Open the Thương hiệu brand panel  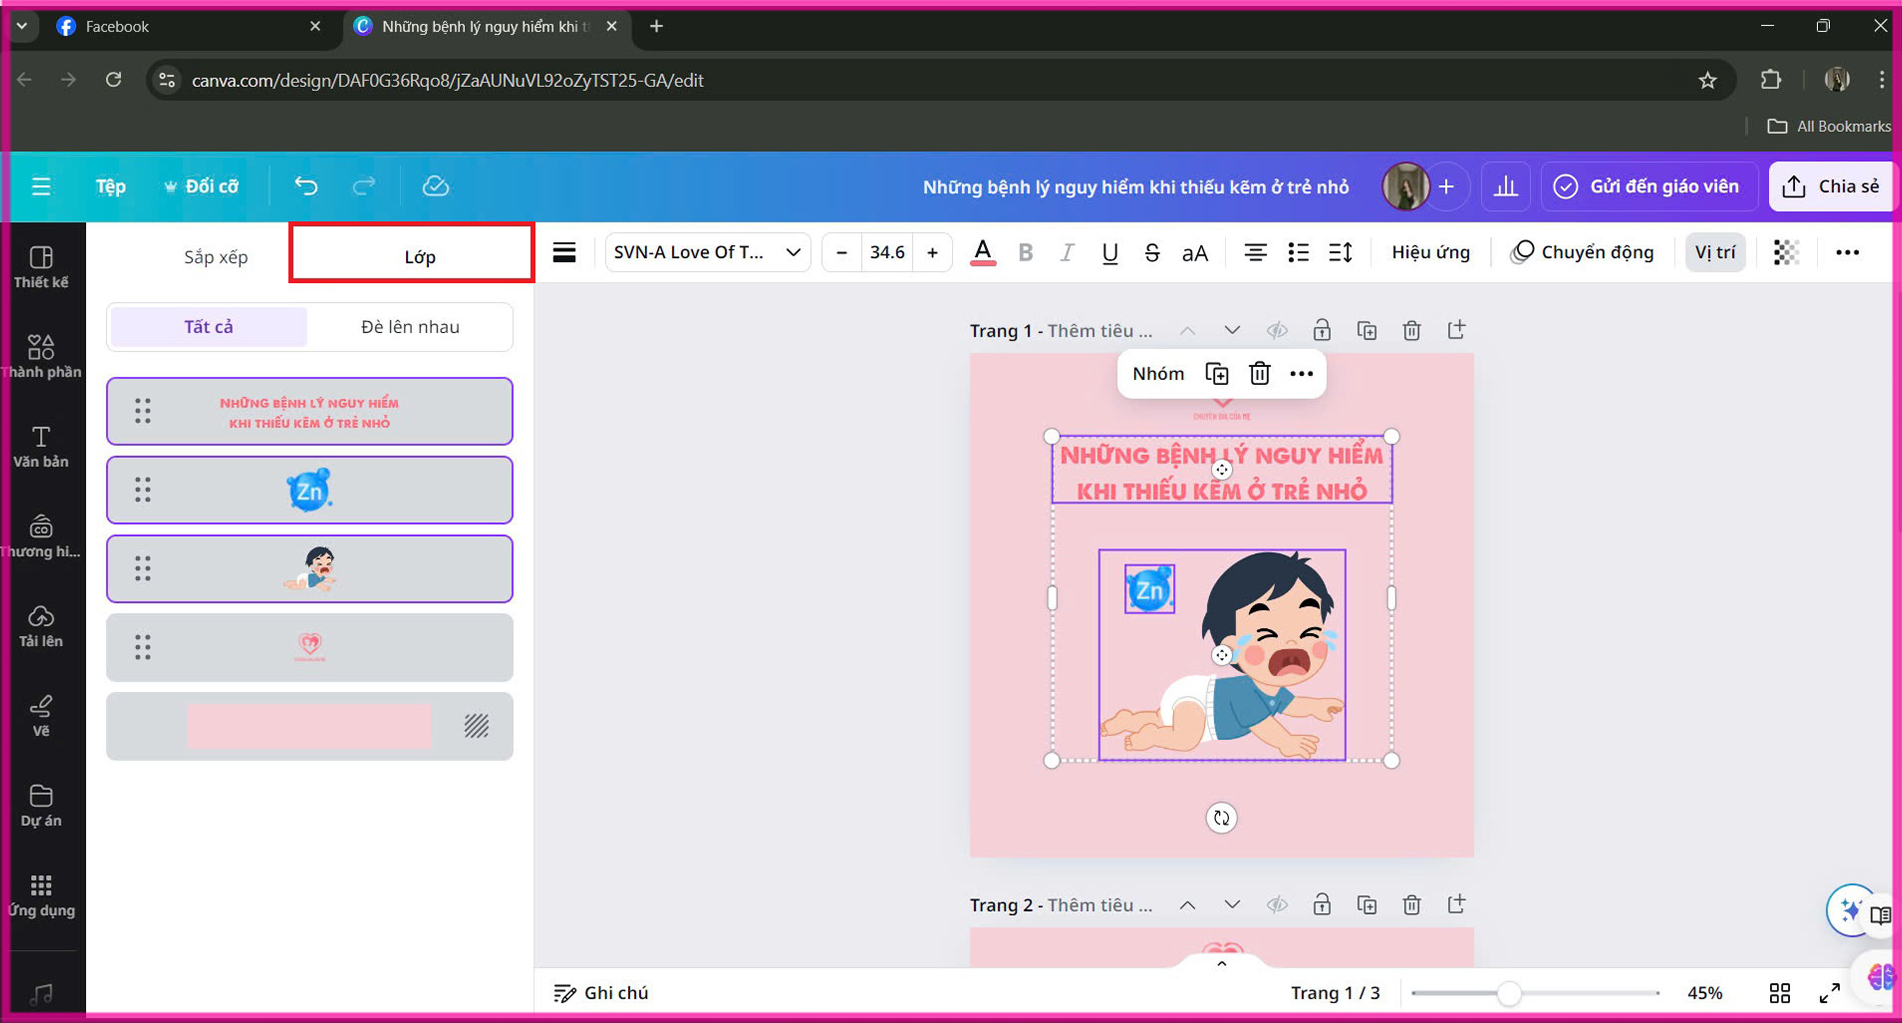(x=41, y=536)
